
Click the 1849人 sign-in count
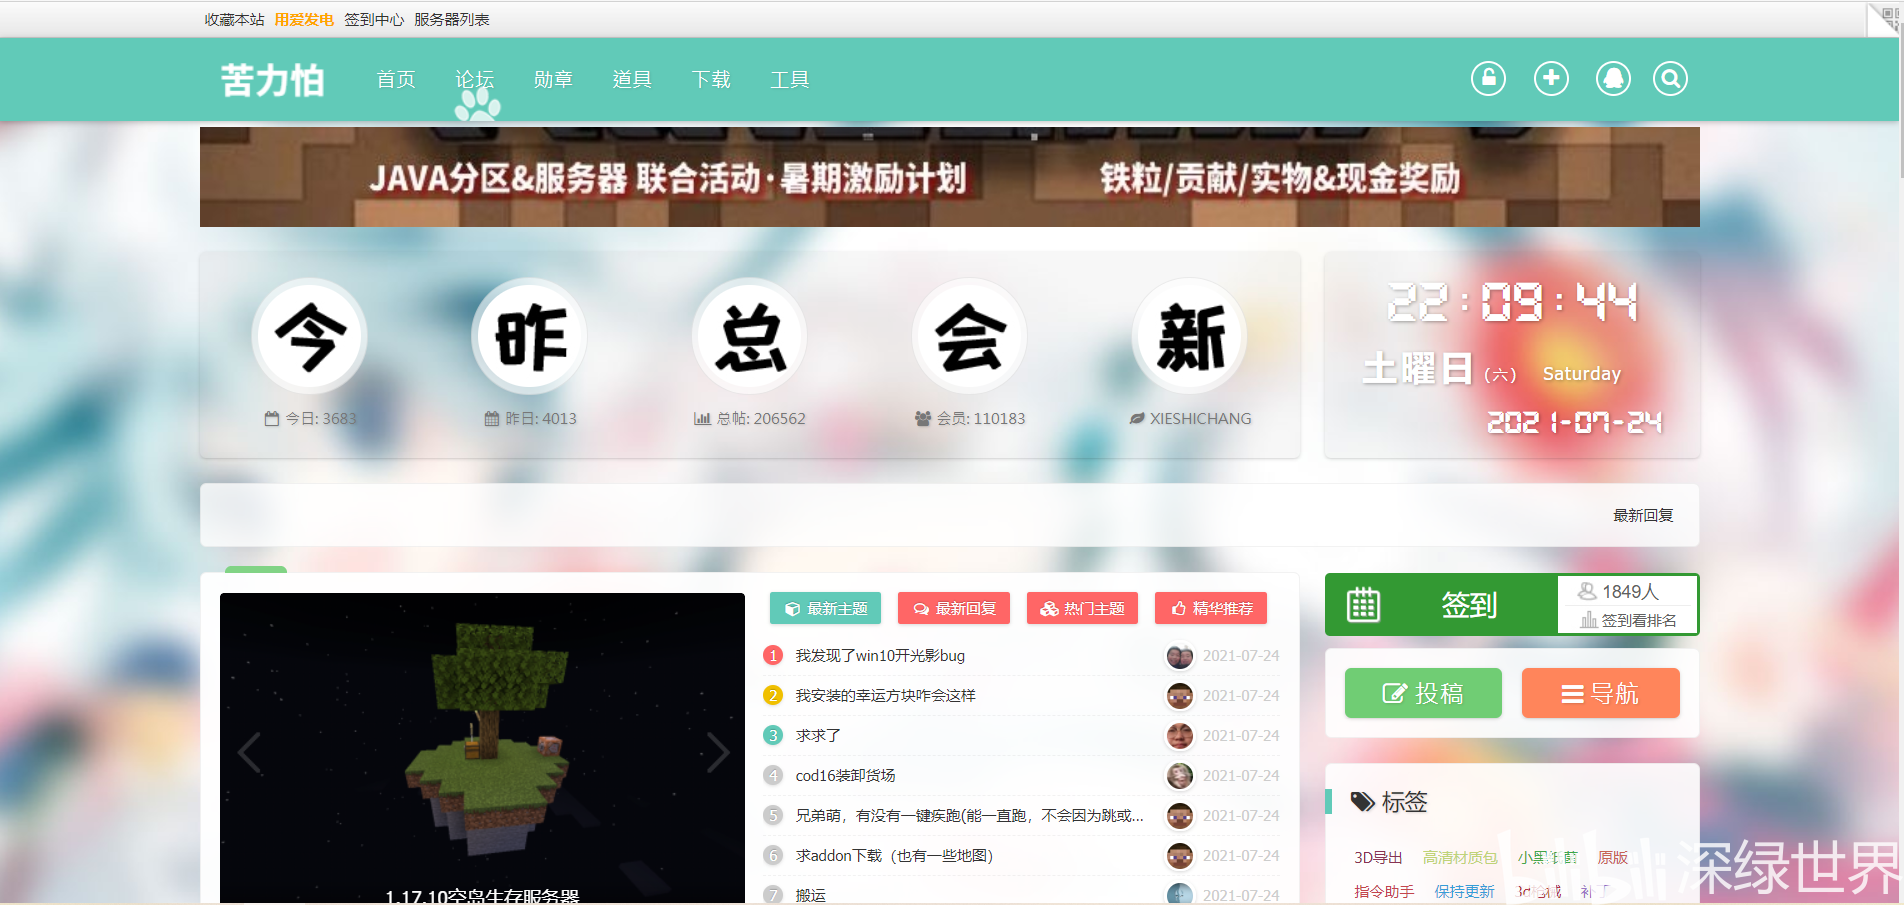1630,592
